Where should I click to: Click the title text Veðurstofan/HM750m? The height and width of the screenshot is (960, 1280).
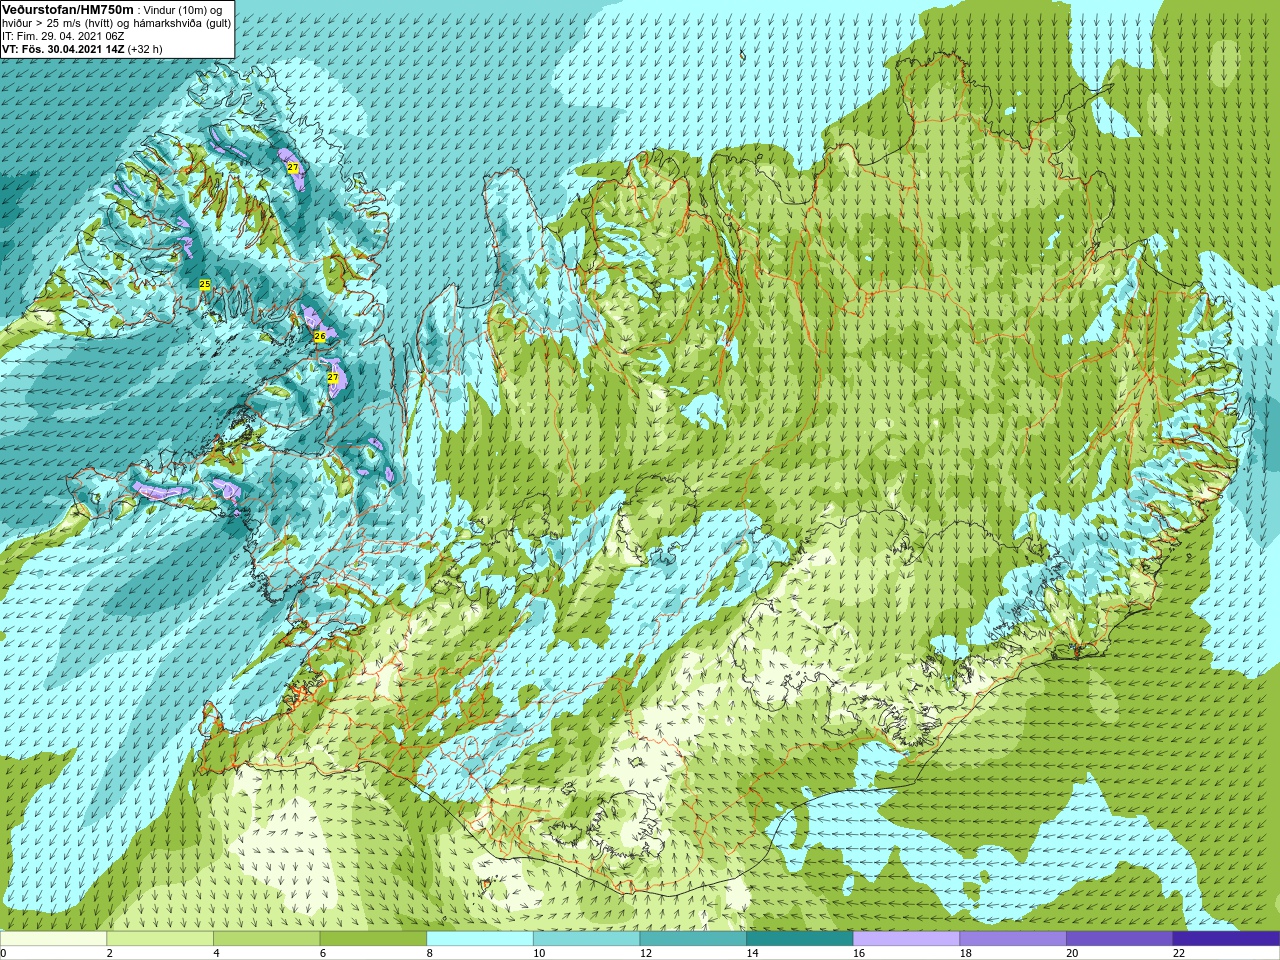coord(68,9)
